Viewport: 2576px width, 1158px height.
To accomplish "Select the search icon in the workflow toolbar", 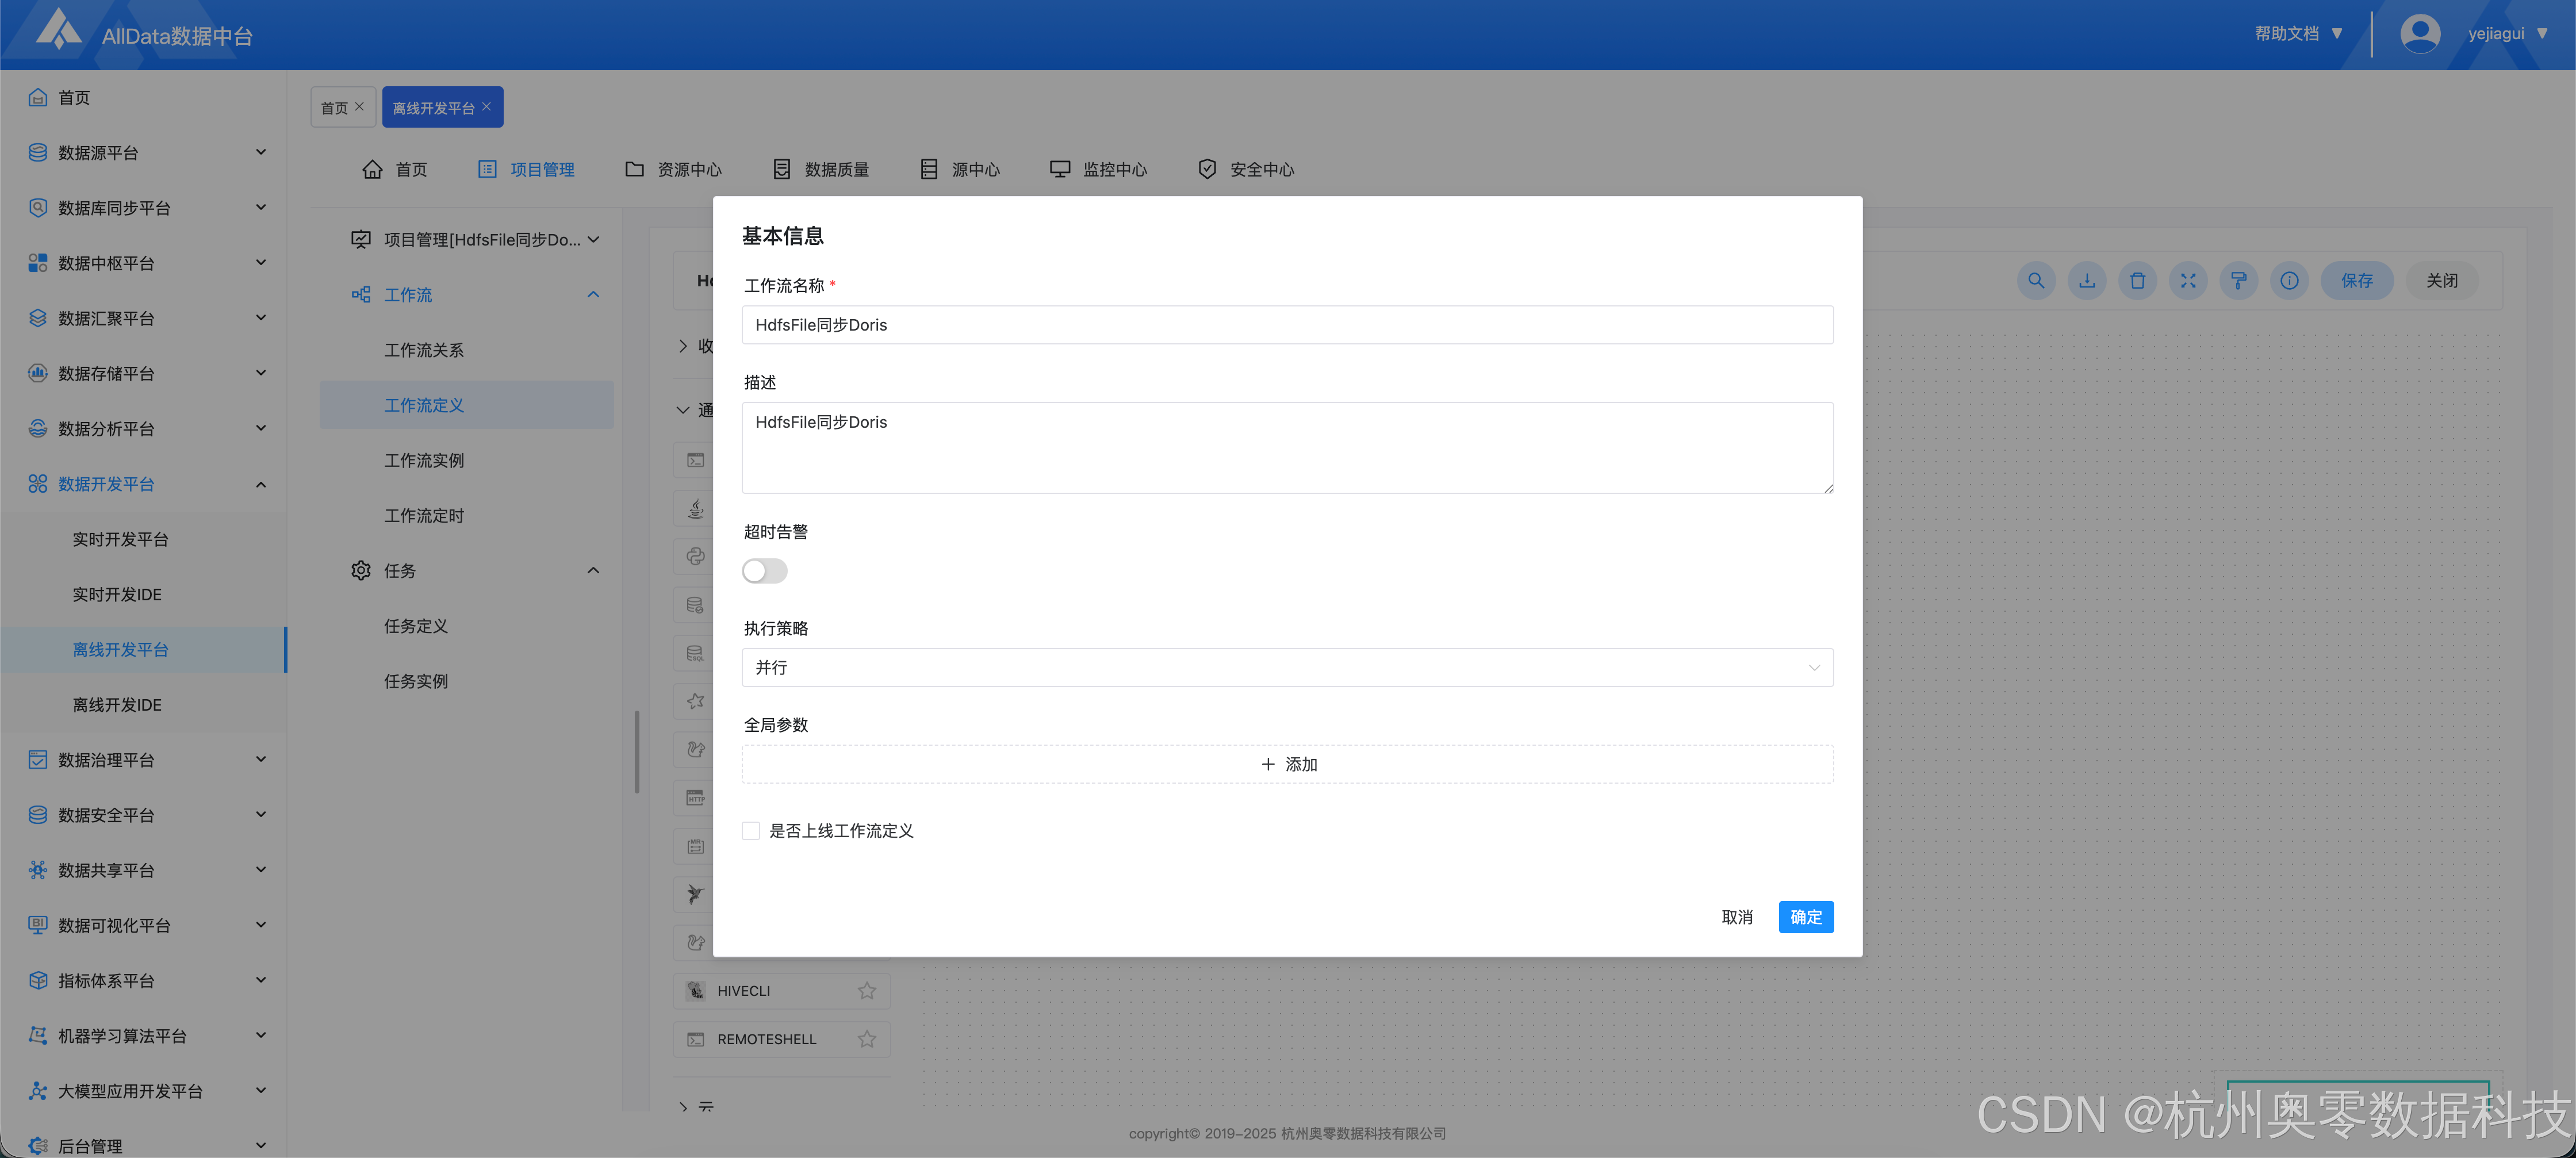I will [x=2036, y=281].
